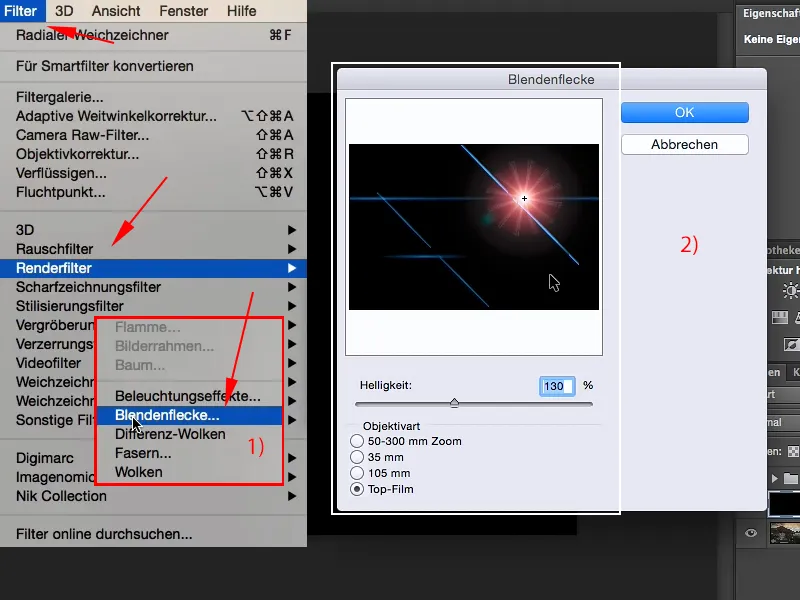Screen dimensions: 800x600
Task: Open the 3D menu in menu bar
Action: (x=64, y=11)
